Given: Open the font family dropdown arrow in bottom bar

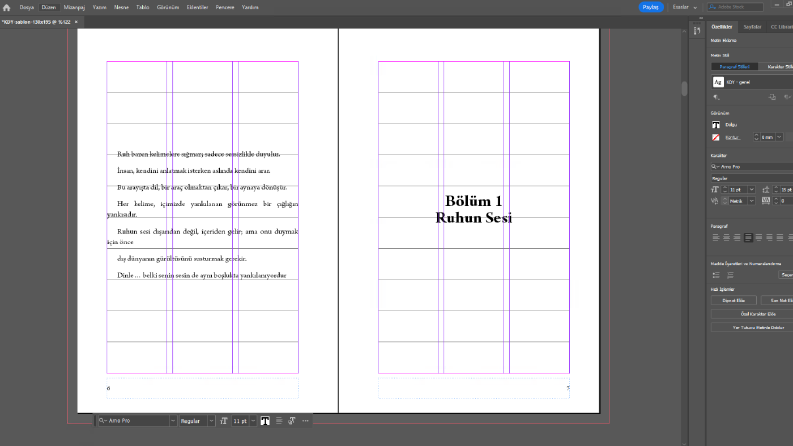Looking at the screenshot, I should click(173, 421).
